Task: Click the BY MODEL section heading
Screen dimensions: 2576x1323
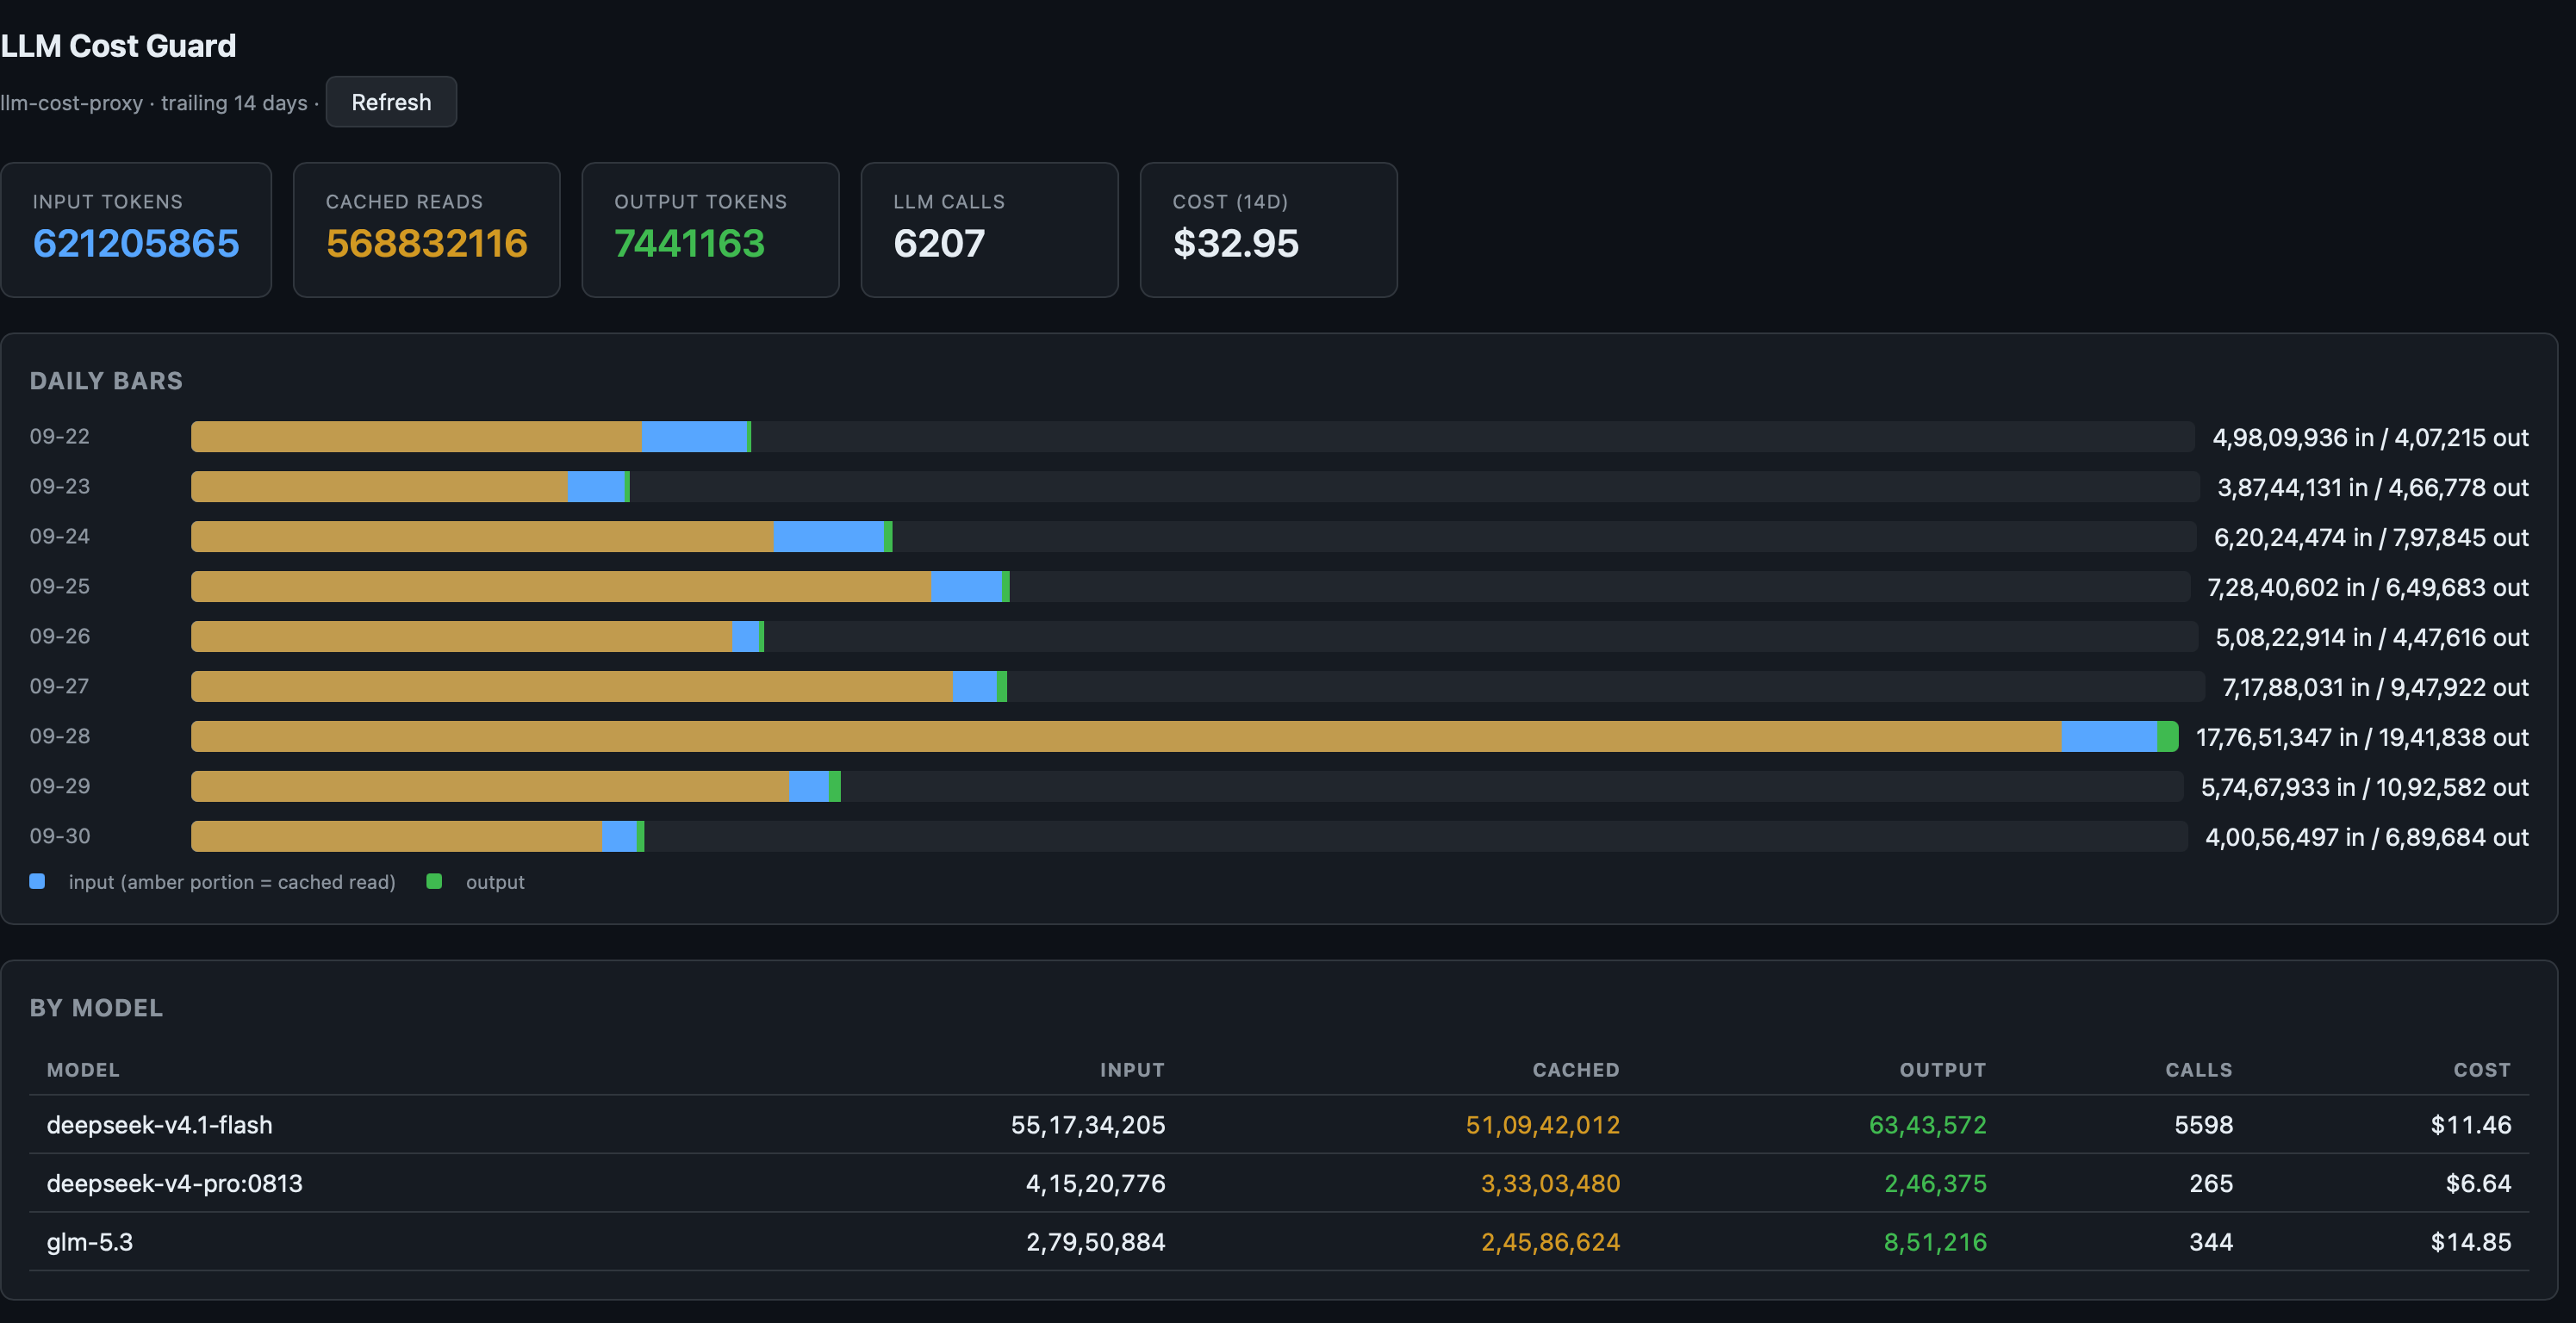Action: [x=96, y=1008]
